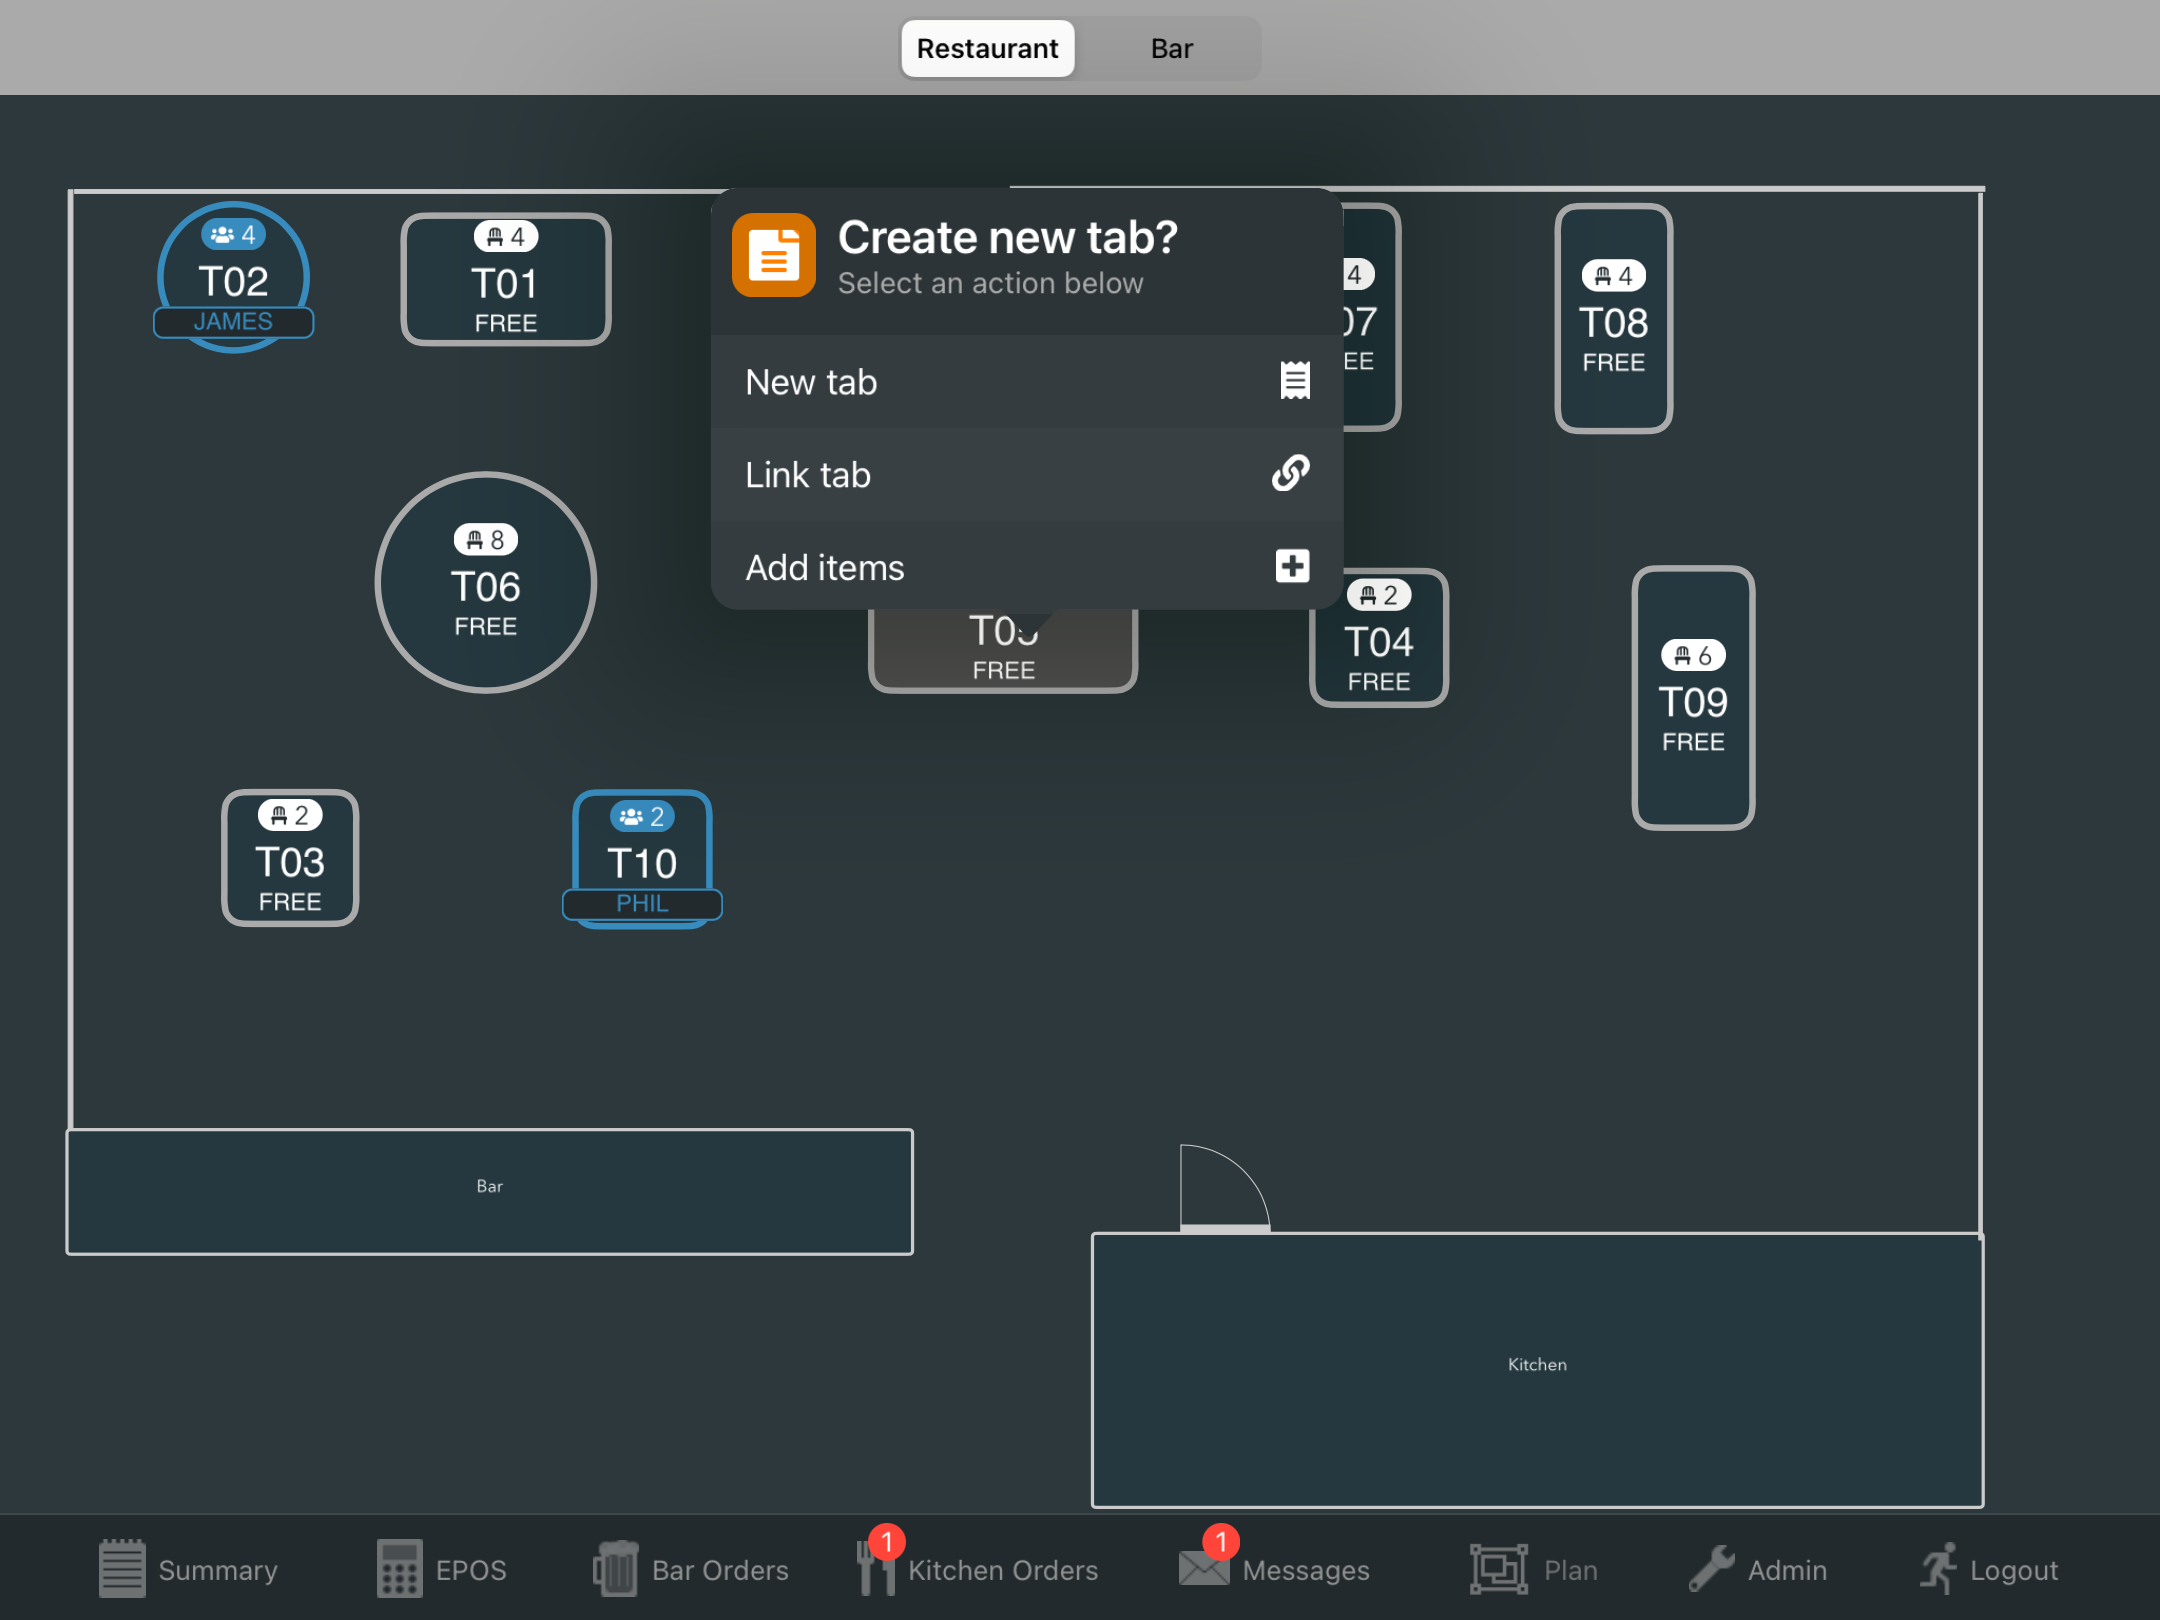Click the receipt icon beside New tab
The width and height of the screenshot is (2160, 1620).
pyautogui.click(x=1294, y=381)
